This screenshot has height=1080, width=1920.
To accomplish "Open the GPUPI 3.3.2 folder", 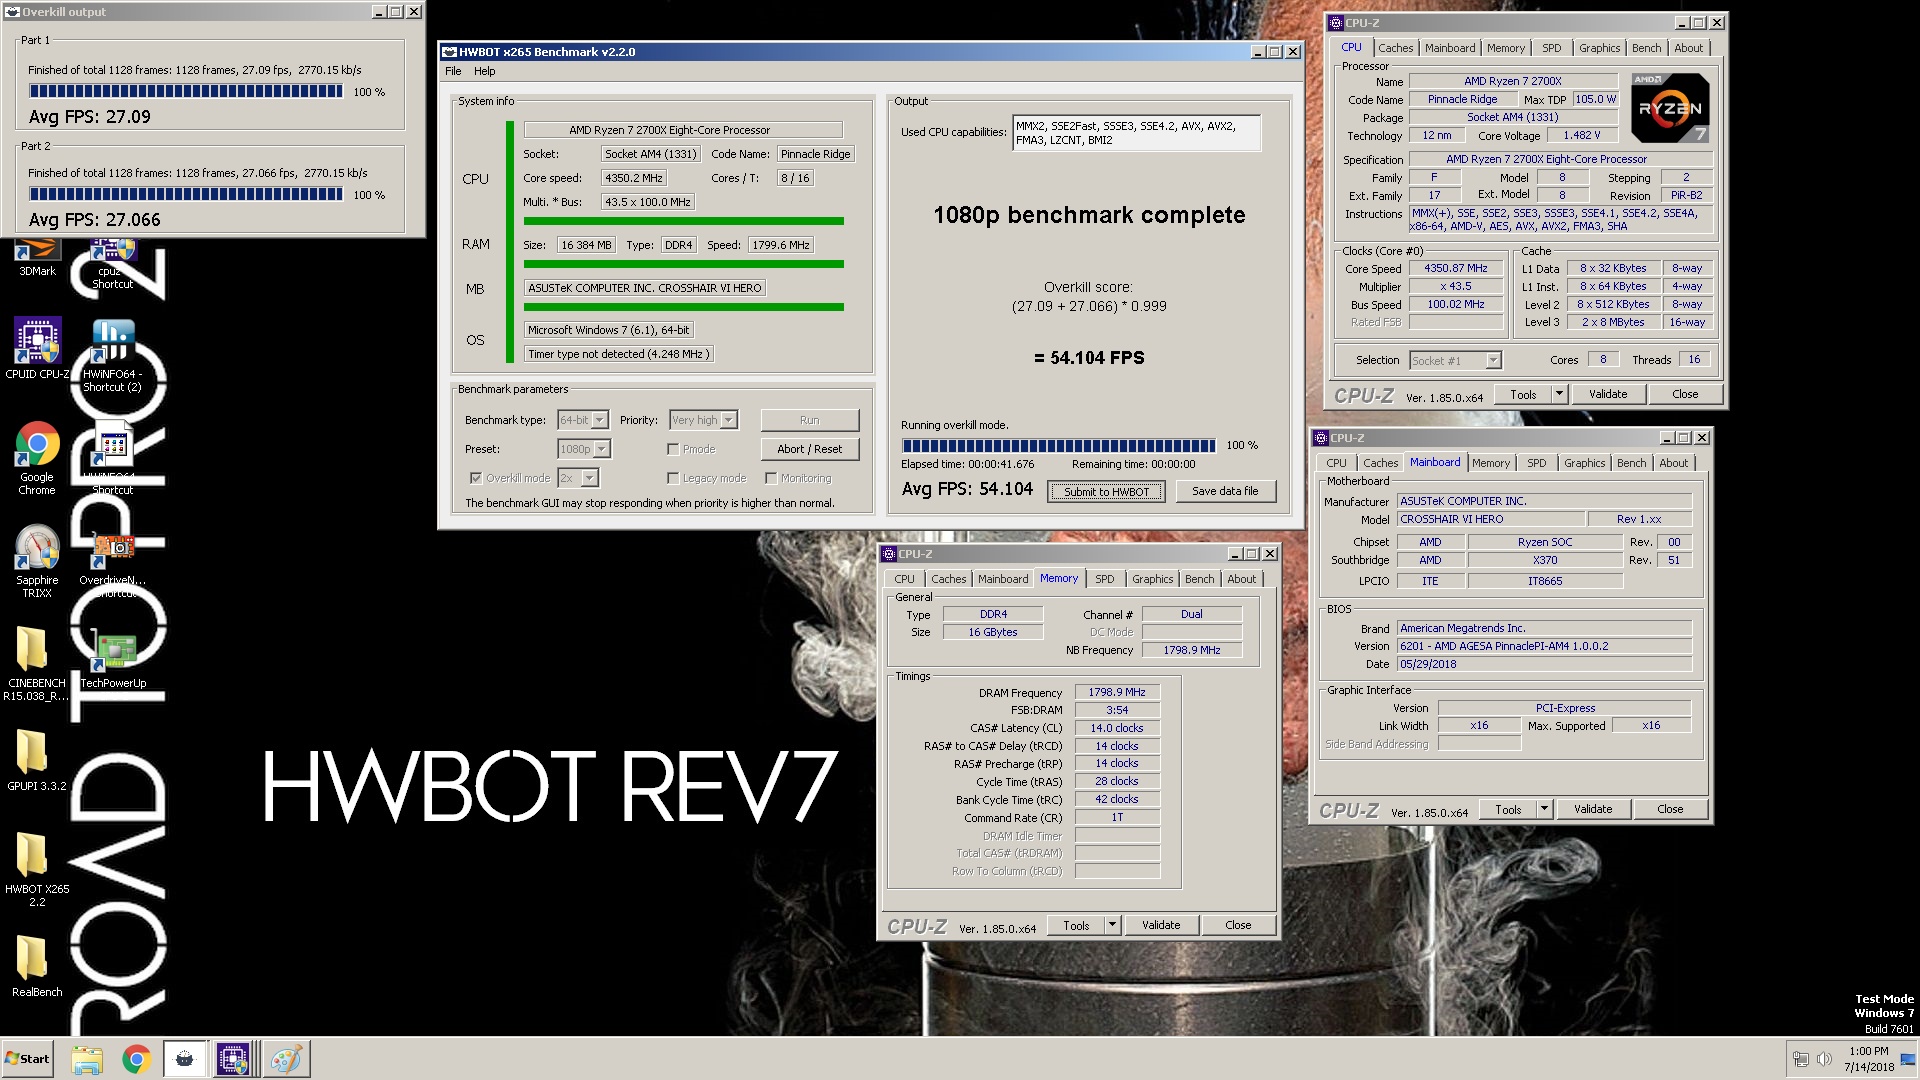I will 37,760.
